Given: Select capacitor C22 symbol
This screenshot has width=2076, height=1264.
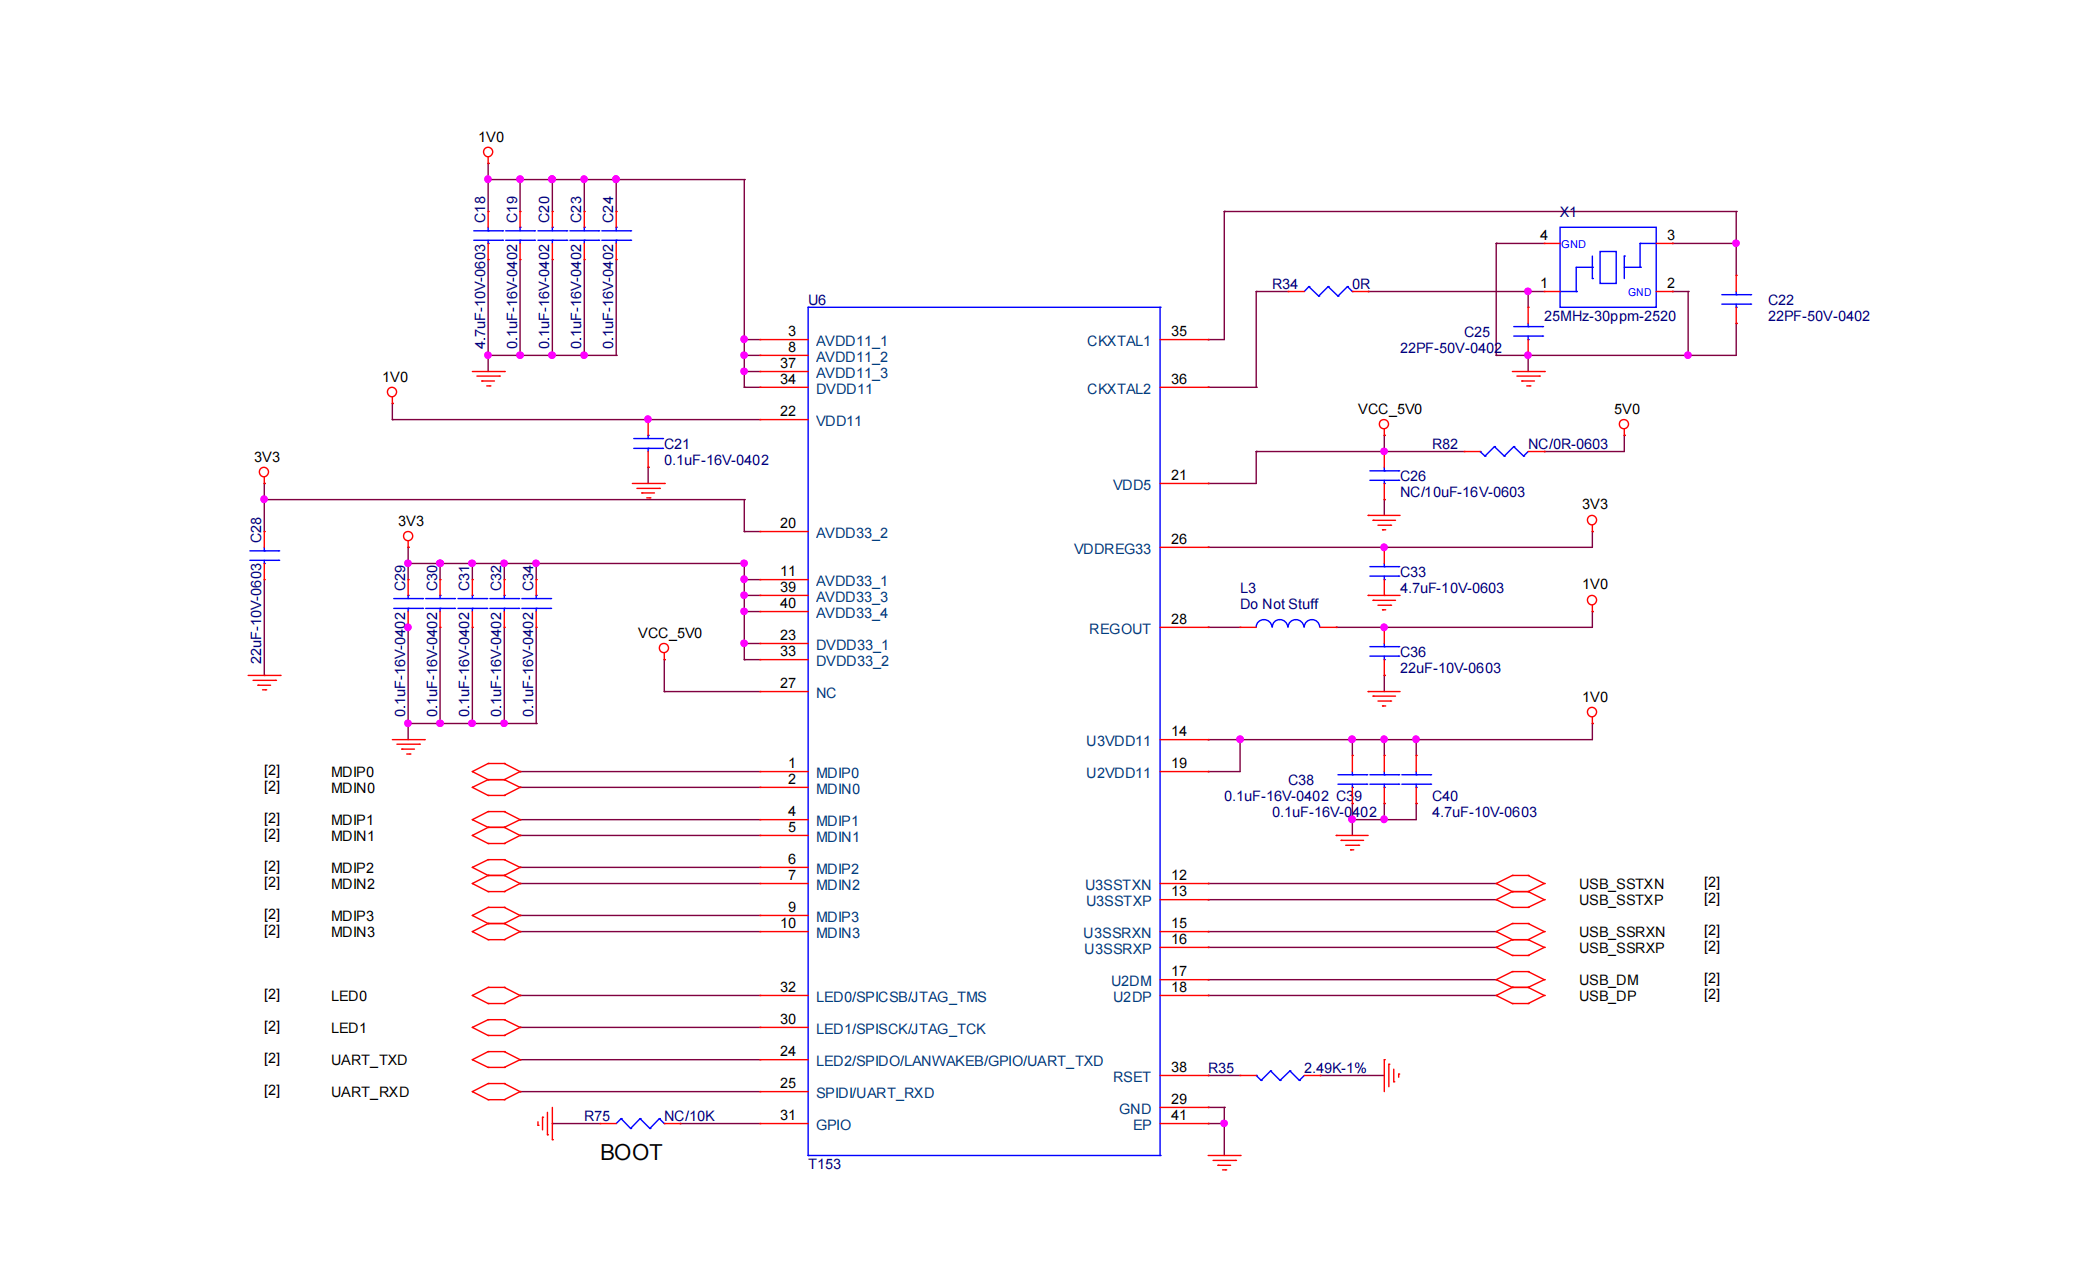Looking at the screenshot, I should (x=1736, y=299).
